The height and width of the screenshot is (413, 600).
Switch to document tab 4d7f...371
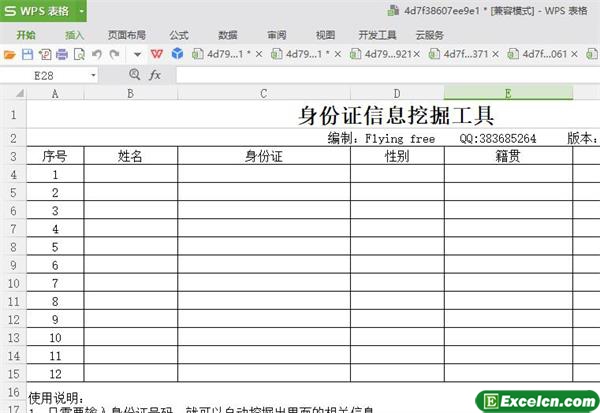click(x=466, y=54)
